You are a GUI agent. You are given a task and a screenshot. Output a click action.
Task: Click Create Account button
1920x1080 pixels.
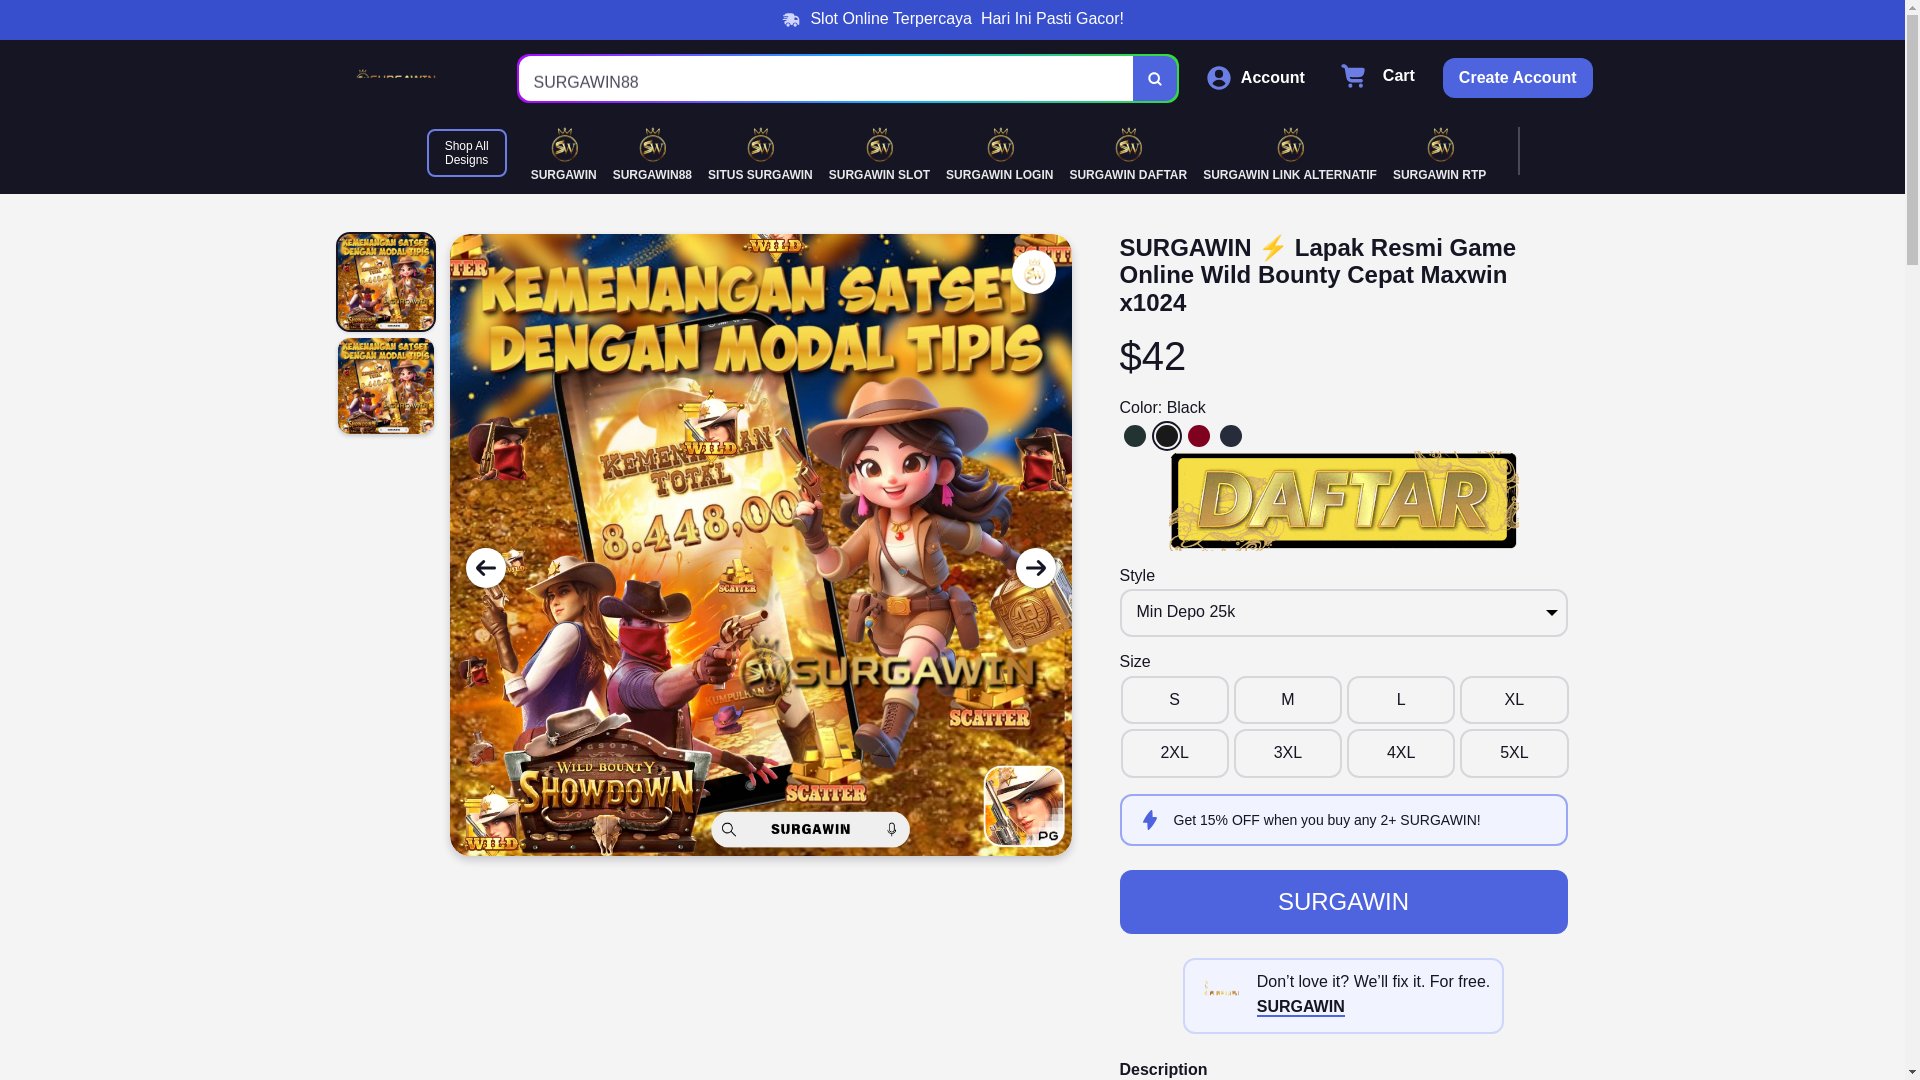[x=1517, y=78]
